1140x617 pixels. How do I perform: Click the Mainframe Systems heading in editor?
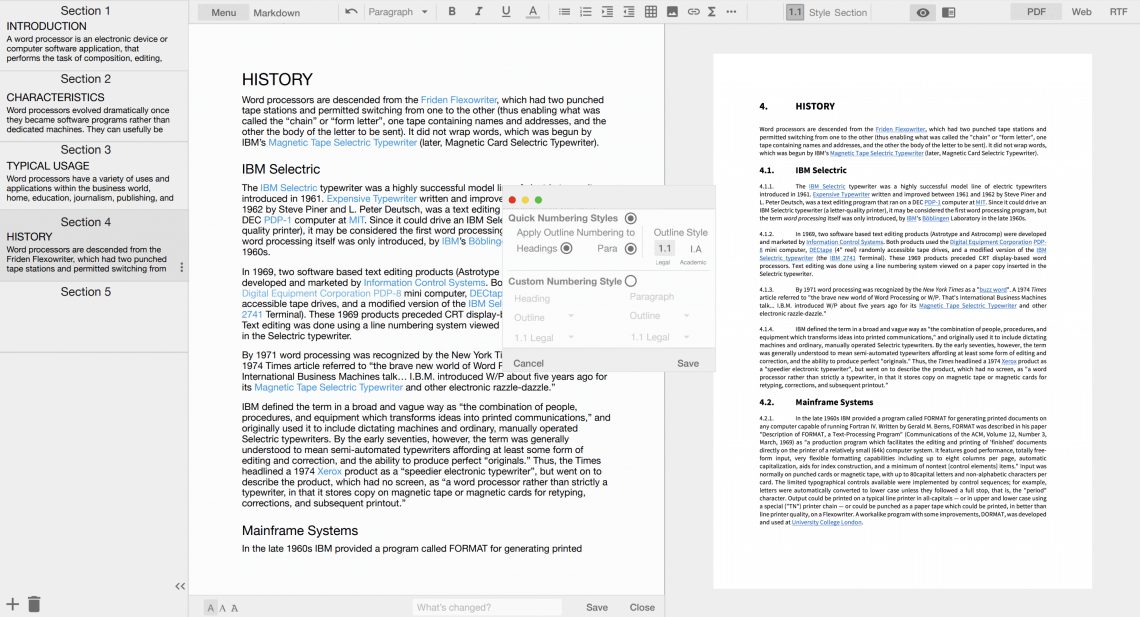coord(300,531)
